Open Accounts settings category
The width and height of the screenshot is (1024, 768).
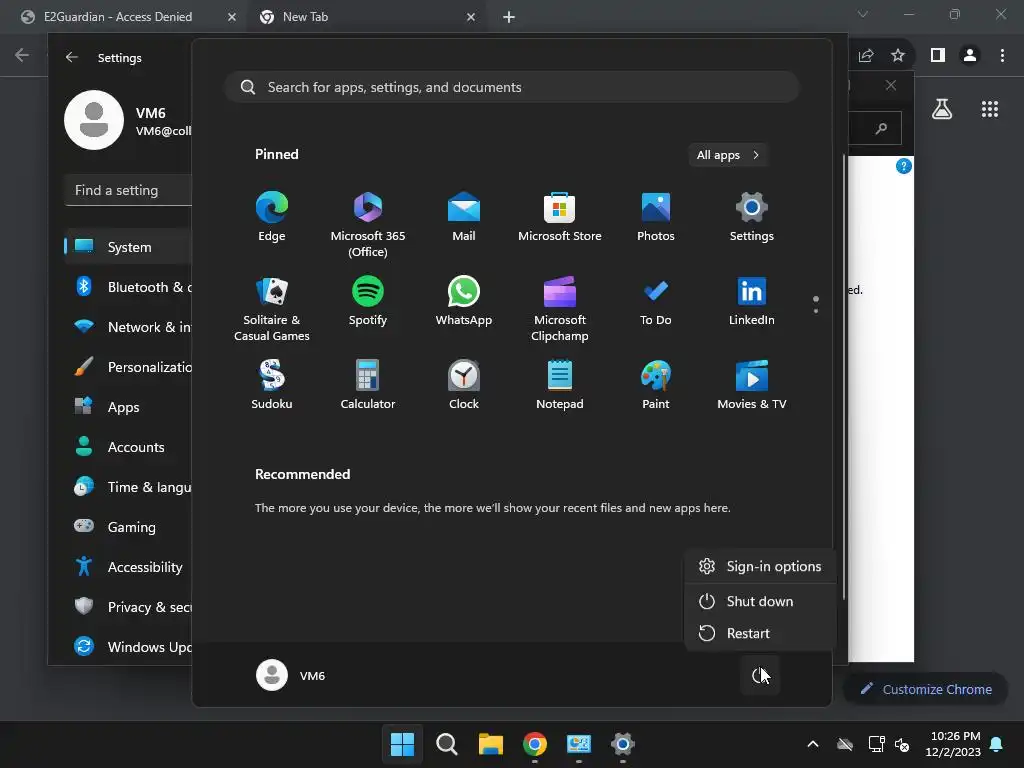click(x=128, y=447)
